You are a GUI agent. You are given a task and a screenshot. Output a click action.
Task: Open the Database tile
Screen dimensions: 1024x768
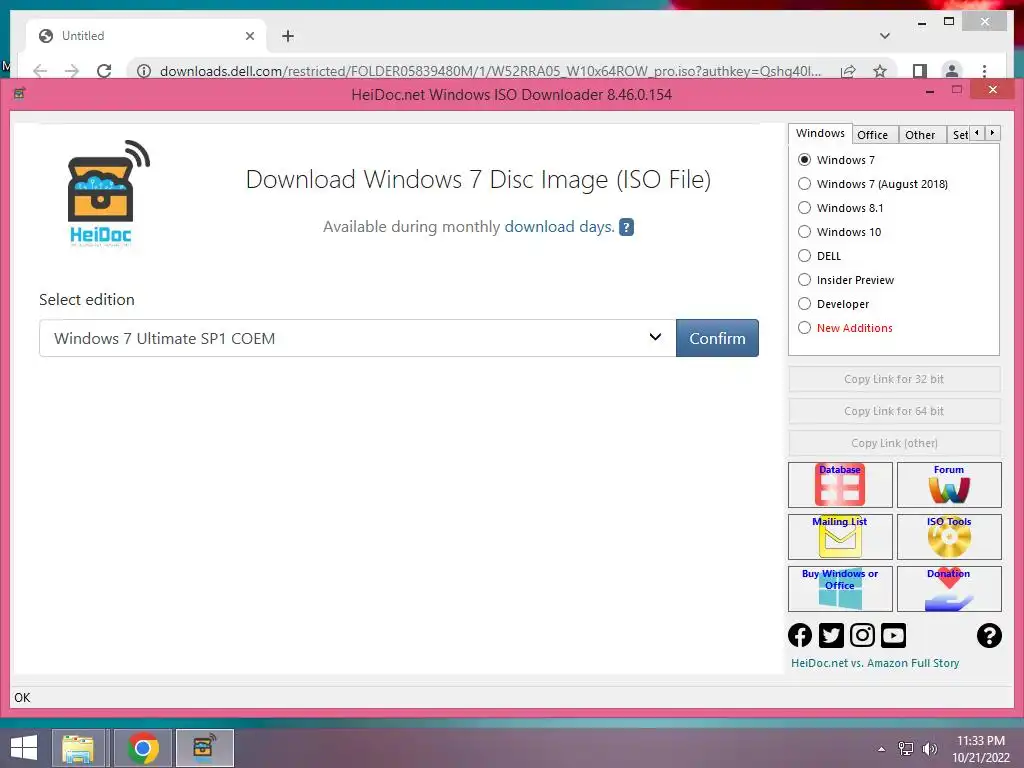pyautogui.click(x=840, y=485)
